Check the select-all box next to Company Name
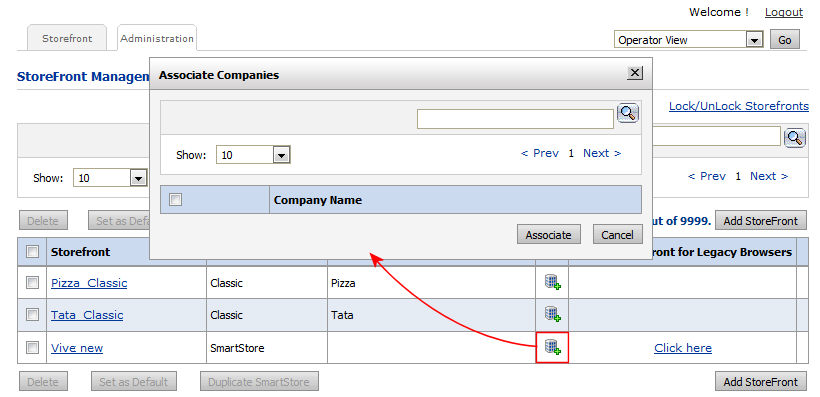This screenshot has width=820, height=397. pyautogui.click(x=176, y=199)
